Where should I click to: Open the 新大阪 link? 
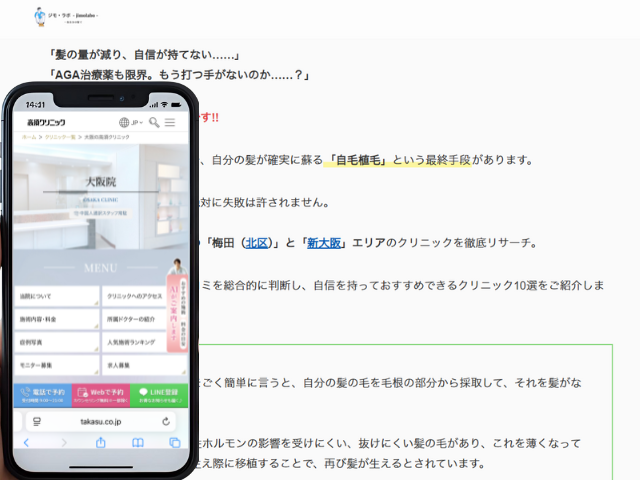(323, 242)
